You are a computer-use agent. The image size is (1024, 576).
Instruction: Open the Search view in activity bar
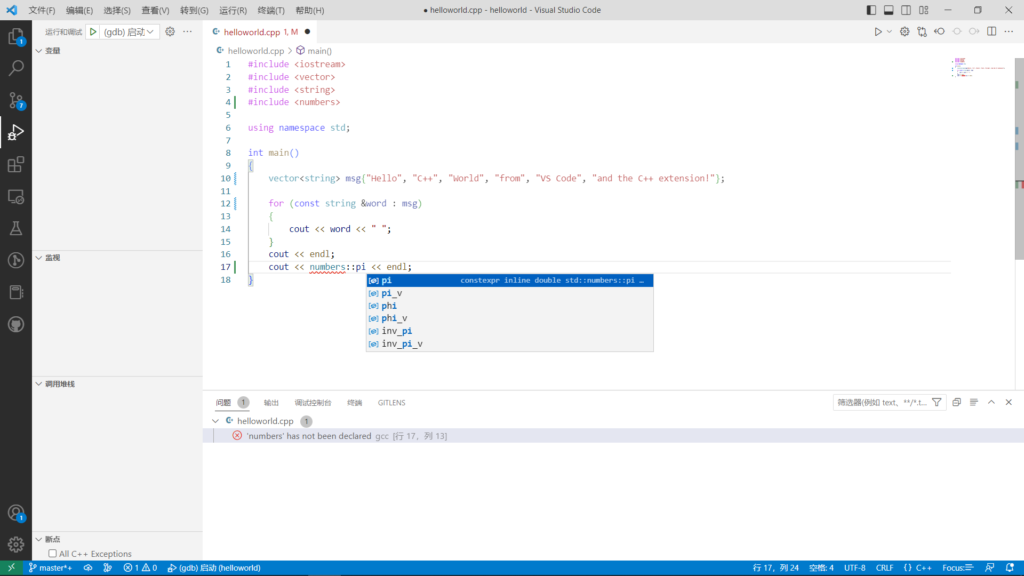[16, 69]
